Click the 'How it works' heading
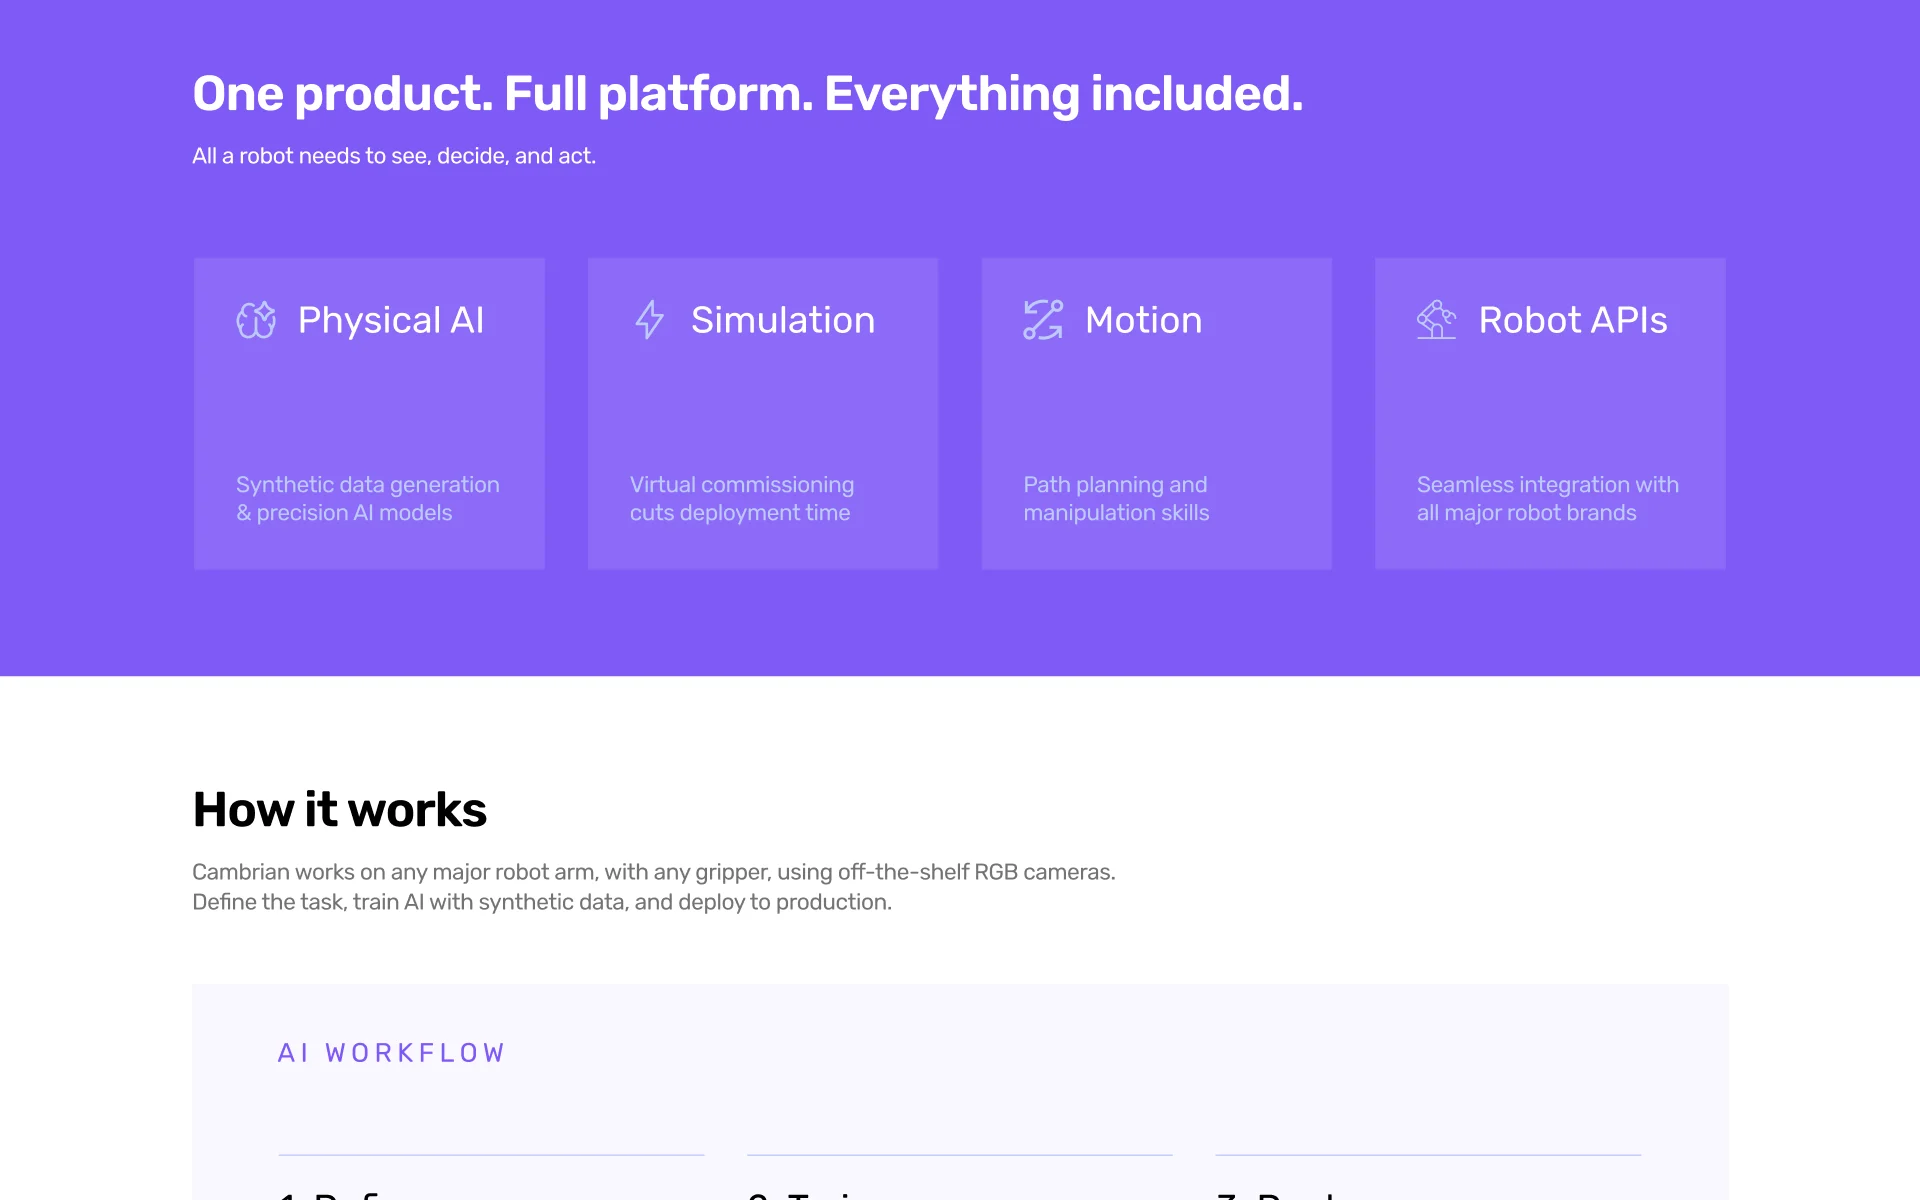The width and height of the screenshot is (1920, 1200). pyautogui.click(x=340, y=809)
